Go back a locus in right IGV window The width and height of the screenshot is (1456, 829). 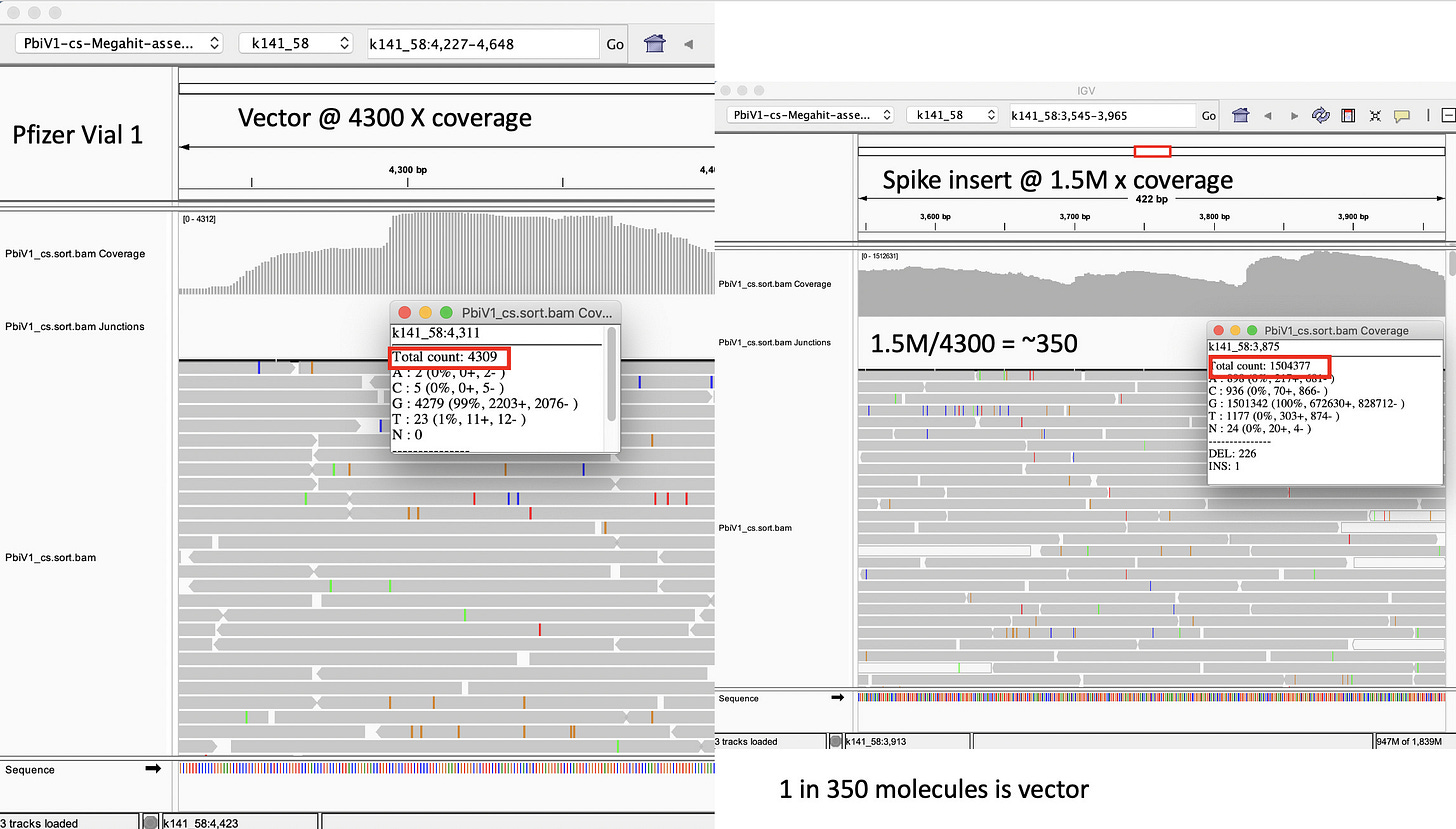[x=1269, y=115]
